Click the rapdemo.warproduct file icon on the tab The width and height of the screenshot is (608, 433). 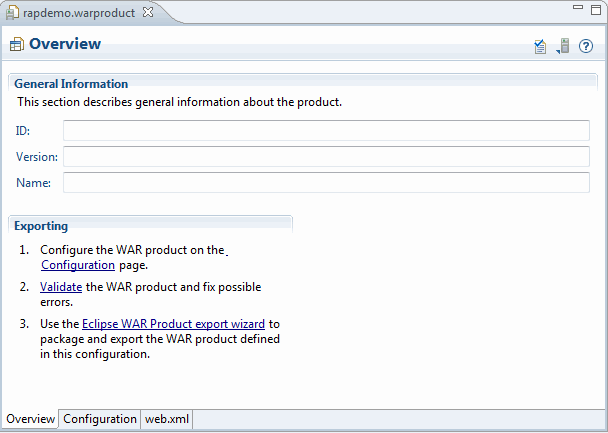[x=12, y=12]
